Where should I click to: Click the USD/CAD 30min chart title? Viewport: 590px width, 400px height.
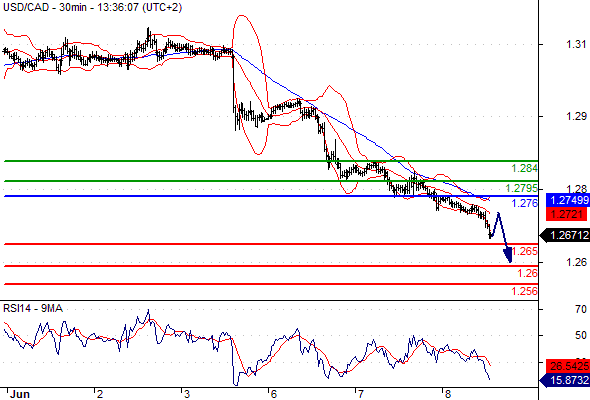[93, 8]
